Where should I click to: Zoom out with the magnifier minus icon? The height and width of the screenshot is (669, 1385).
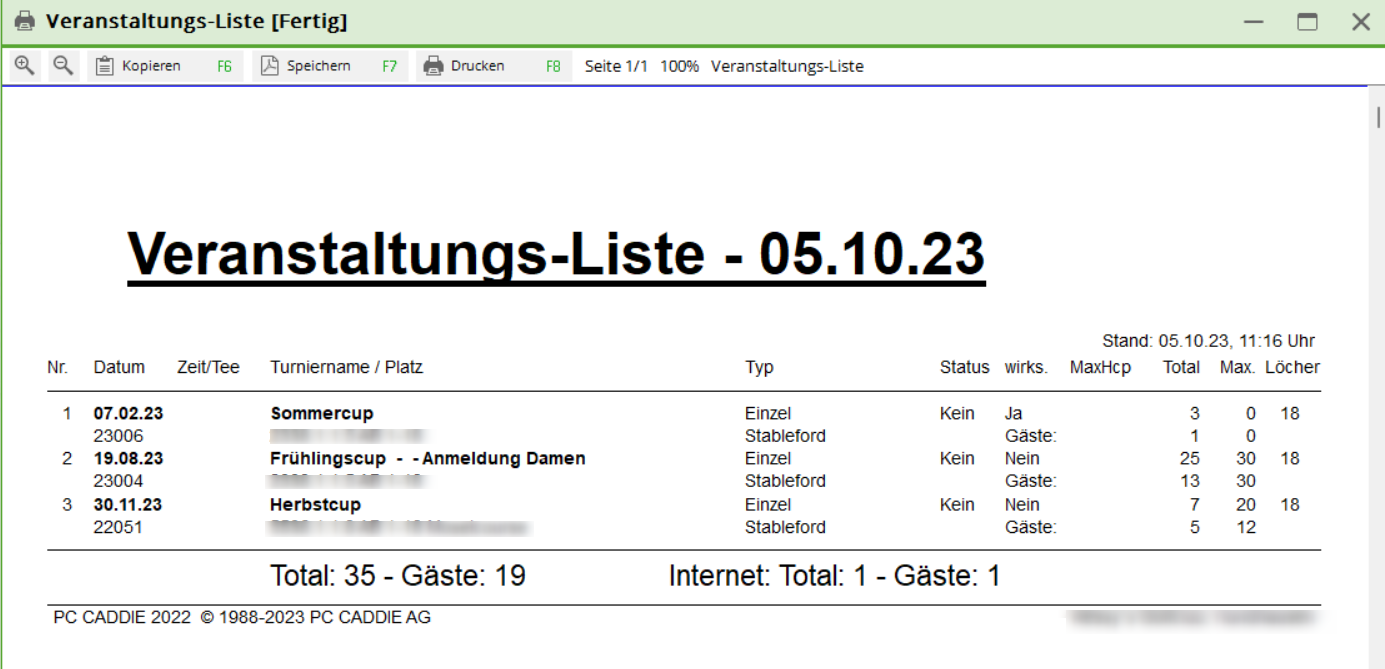pyautogui.click(x=63, y=66)
